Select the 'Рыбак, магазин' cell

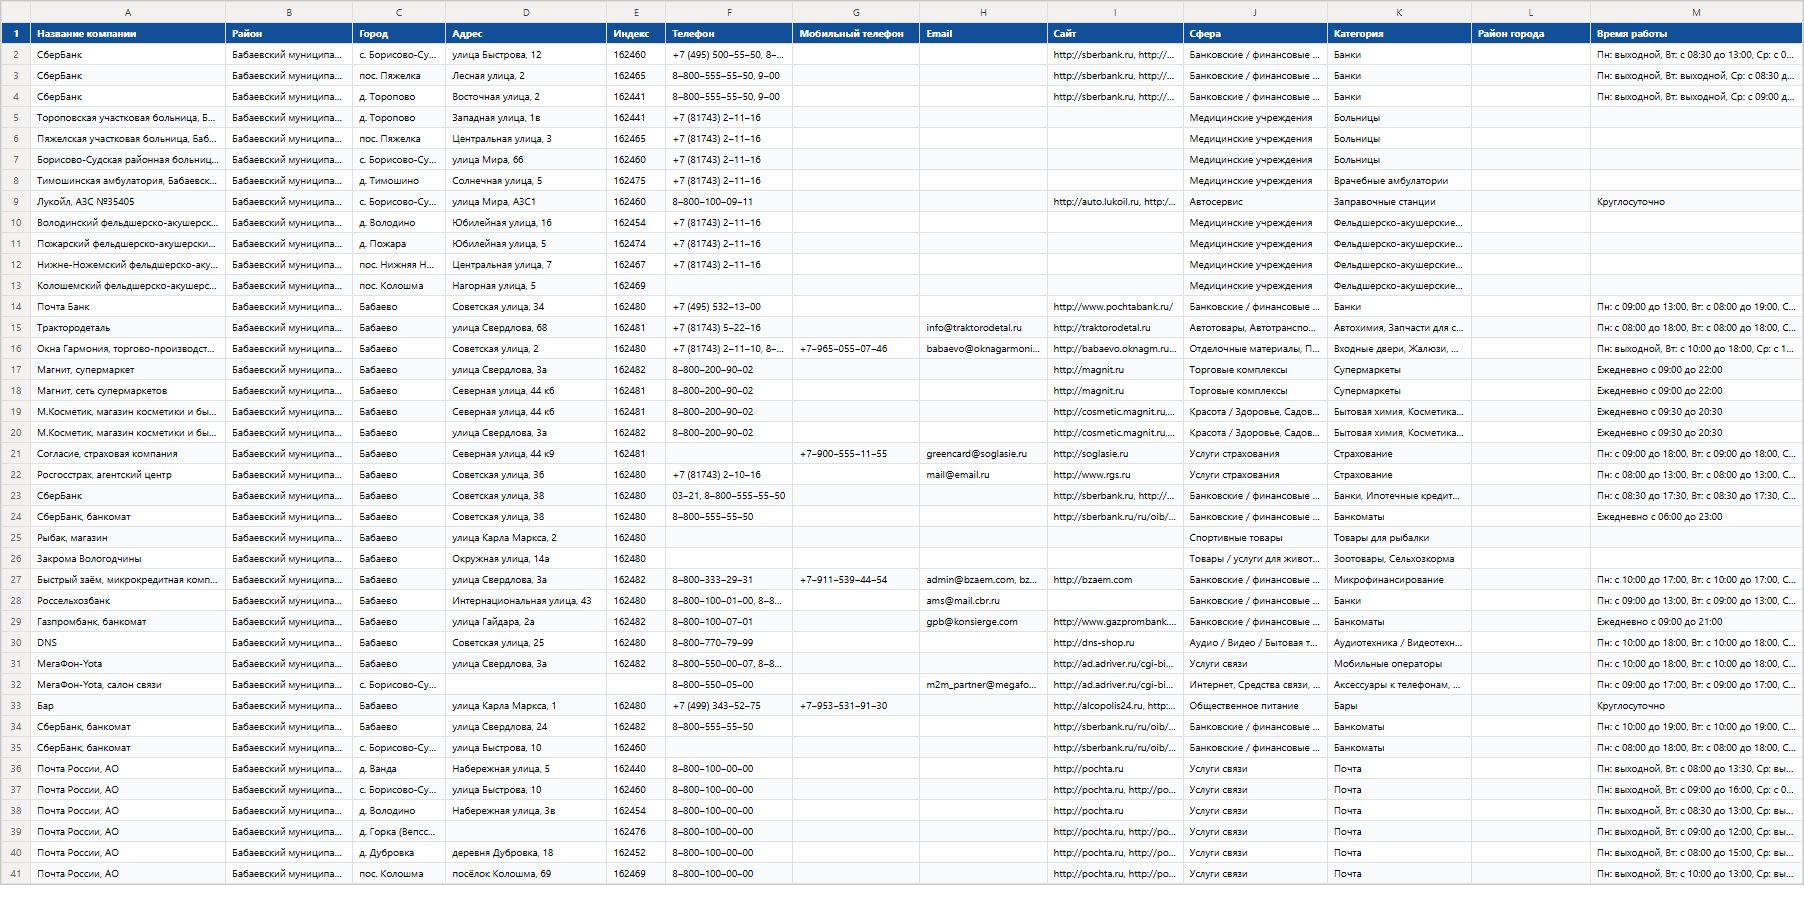[x=128, y=538]
